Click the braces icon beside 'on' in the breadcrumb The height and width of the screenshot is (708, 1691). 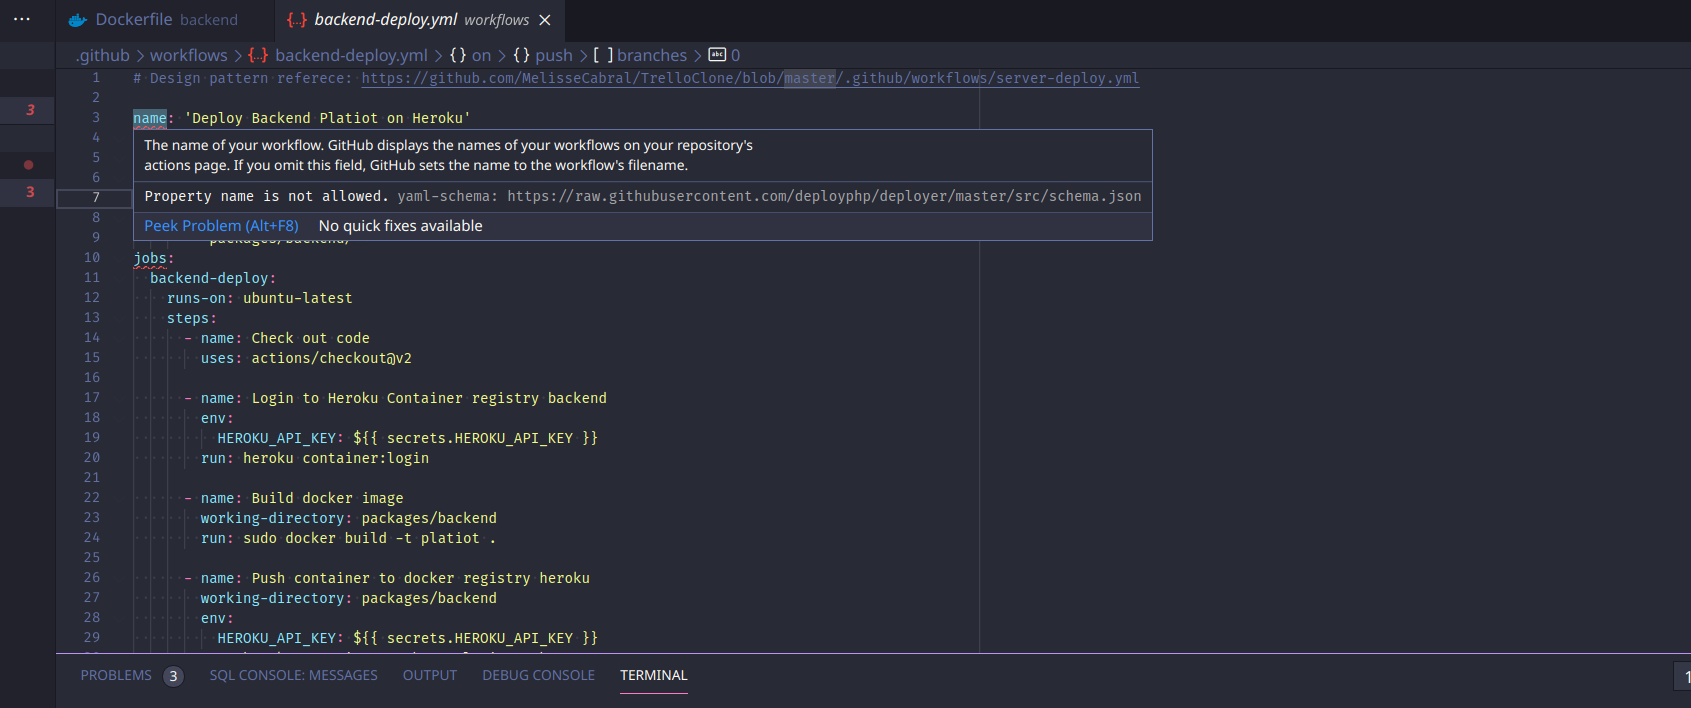[458, 55]
